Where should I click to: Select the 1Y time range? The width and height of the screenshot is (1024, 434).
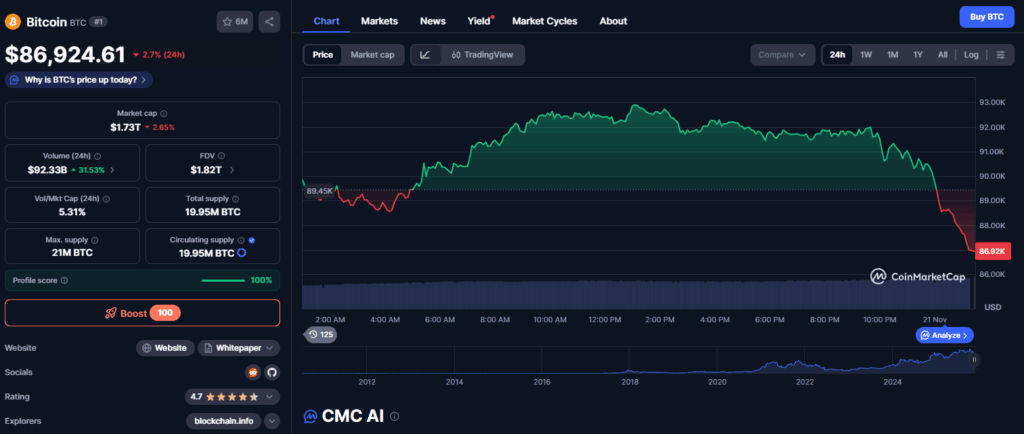918,55
